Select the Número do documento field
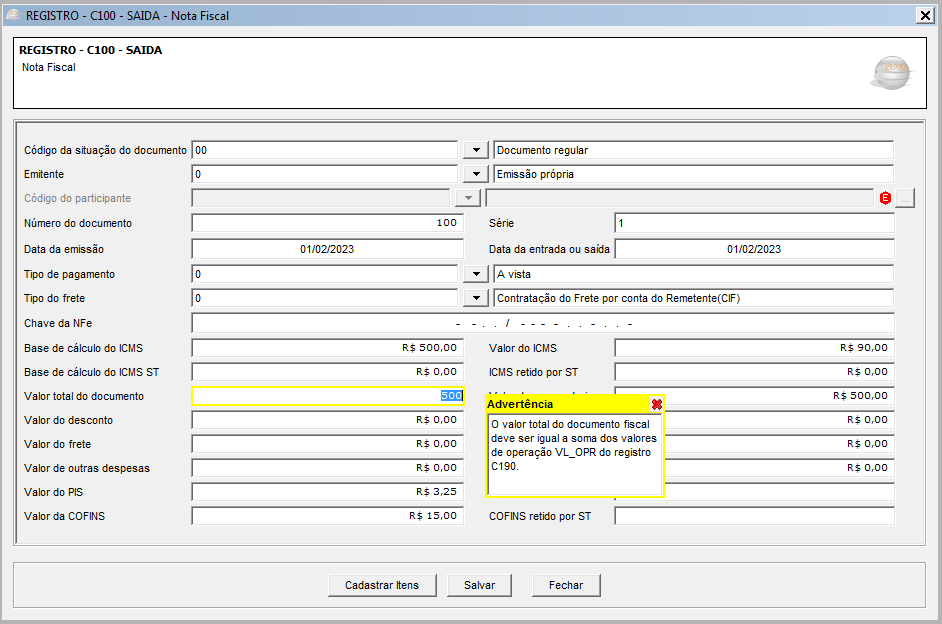This screenshot has height=624, width=942. pyautogui.click(x=327, y=223)
